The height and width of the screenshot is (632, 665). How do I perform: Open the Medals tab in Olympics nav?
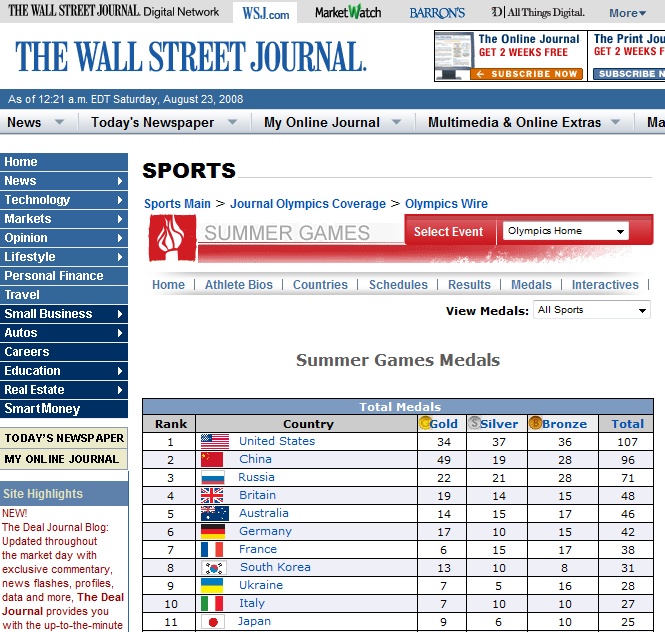pyautogui.click(x=531, y=285)
